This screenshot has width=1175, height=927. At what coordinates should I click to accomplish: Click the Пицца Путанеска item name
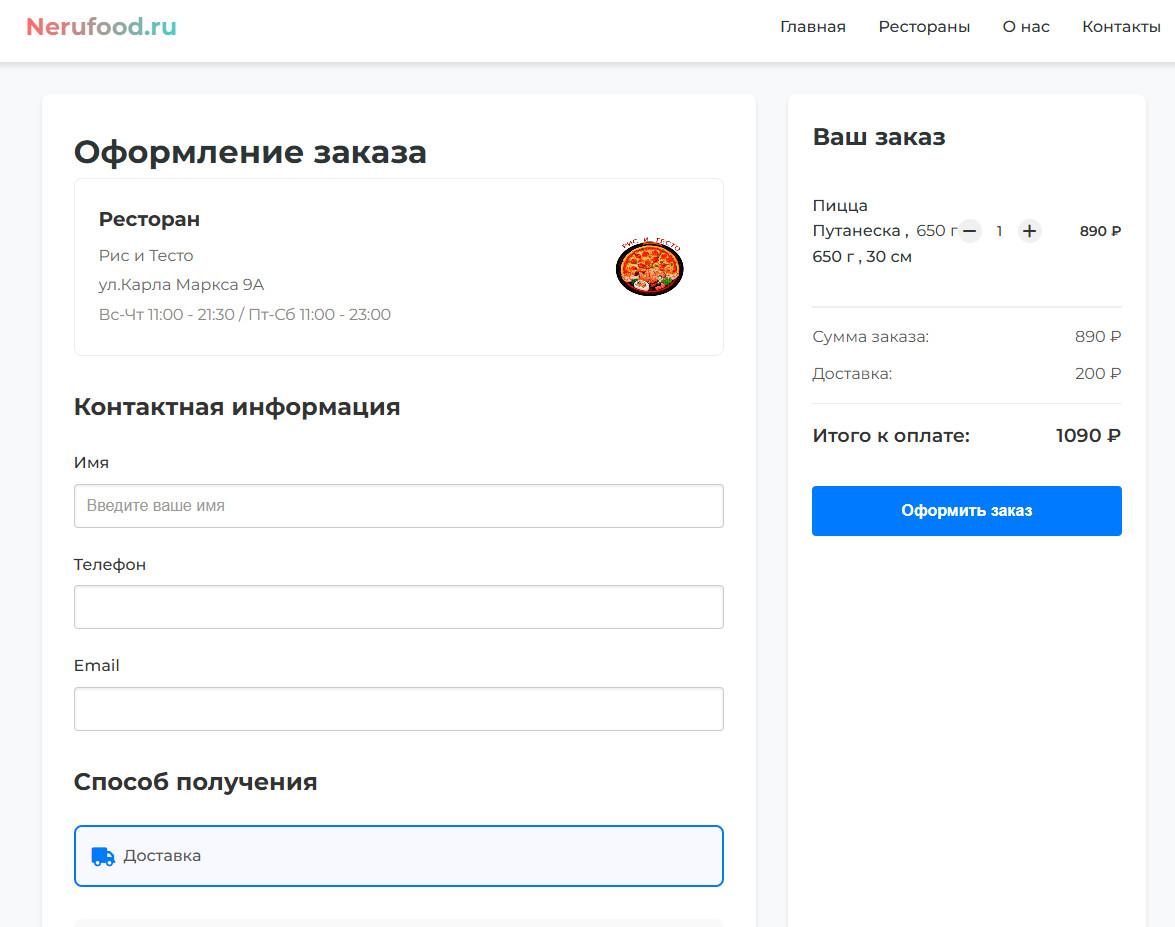click(857, 218)
